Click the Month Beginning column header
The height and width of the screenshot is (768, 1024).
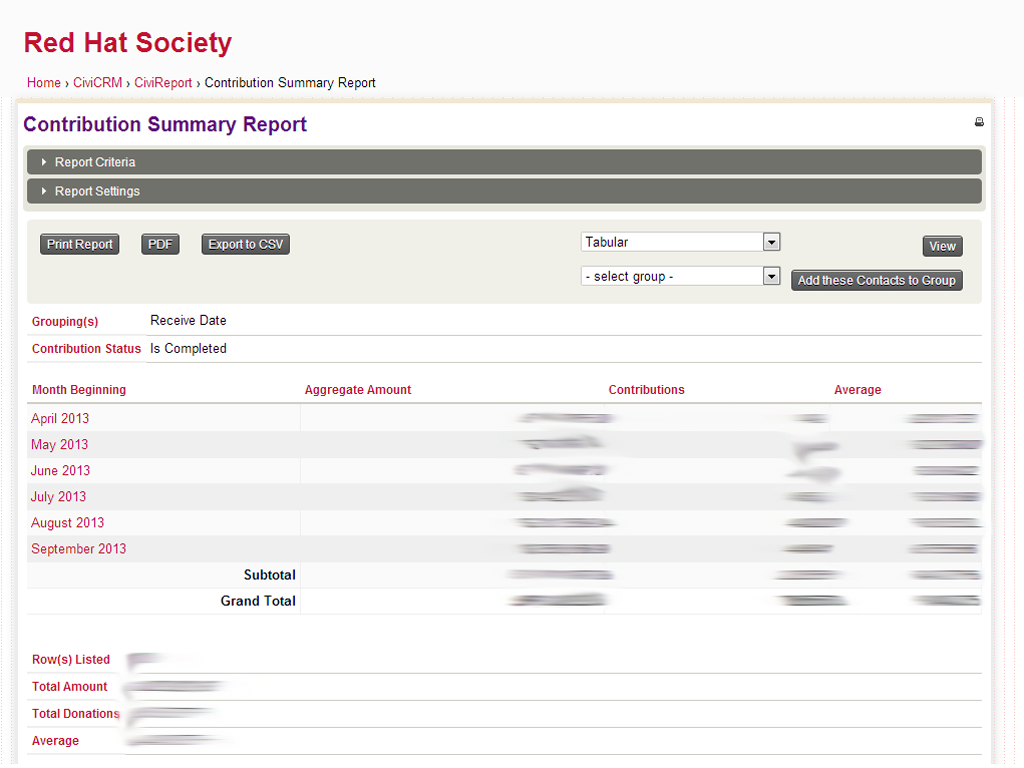pos(79,389)
